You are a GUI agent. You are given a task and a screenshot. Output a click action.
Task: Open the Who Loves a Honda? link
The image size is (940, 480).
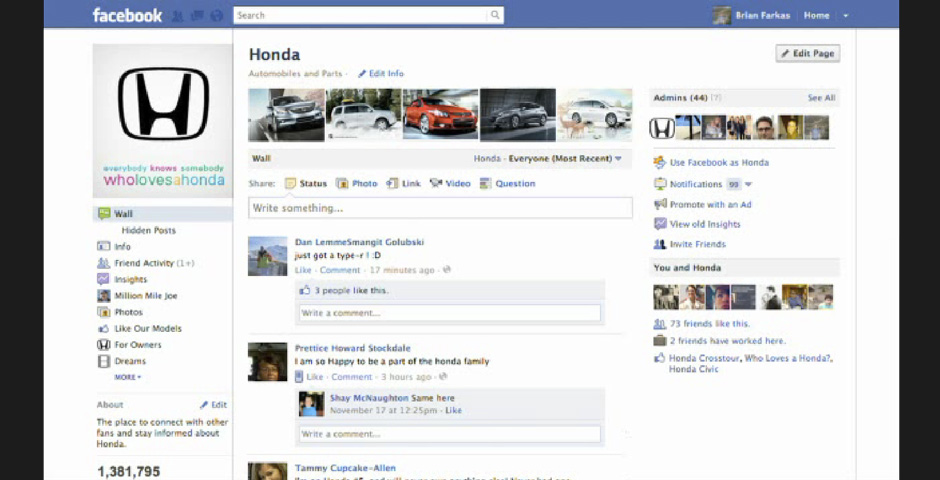788,358
